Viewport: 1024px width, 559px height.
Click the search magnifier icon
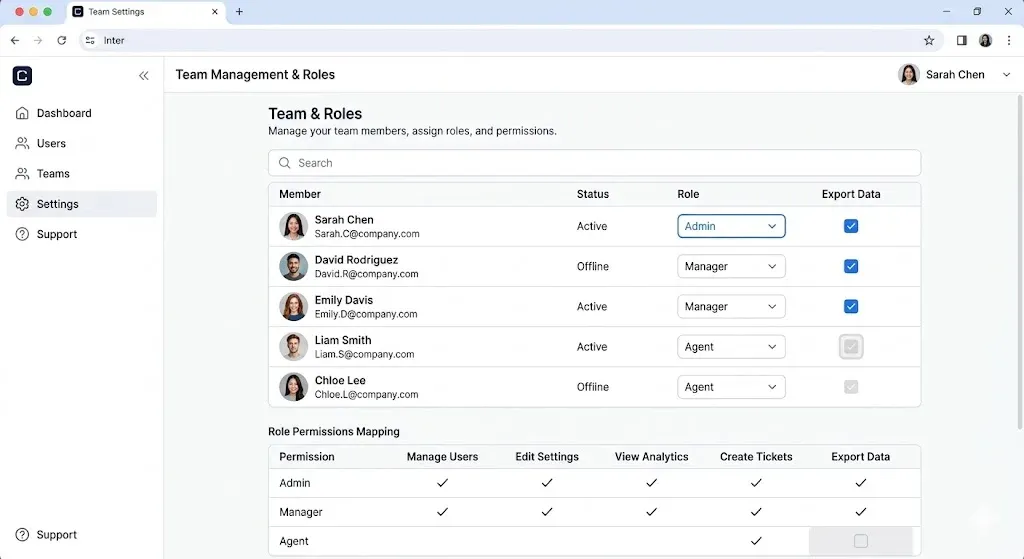(285, 163)
